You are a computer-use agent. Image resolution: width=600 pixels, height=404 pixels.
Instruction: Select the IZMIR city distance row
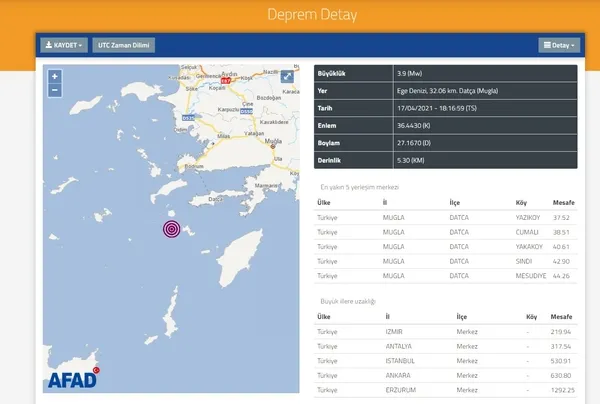point(446,331)
